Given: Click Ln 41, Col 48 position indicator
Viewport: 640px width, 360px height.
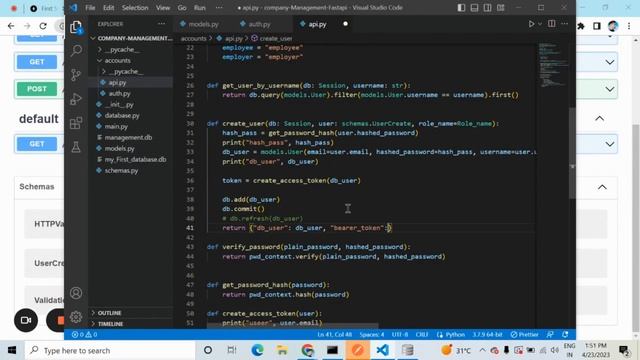Looking at the screenshot, I should point(335,335).
